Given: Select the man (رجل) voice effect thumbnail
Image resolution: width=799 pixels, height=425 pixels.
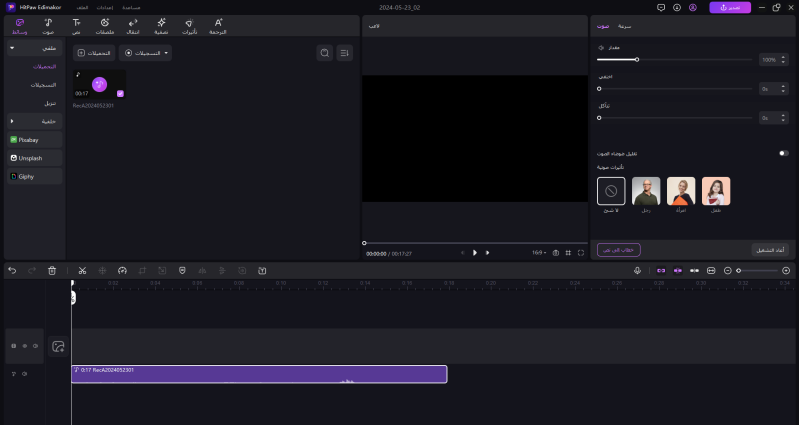Looking at the screenshot, I should (646, 191).
